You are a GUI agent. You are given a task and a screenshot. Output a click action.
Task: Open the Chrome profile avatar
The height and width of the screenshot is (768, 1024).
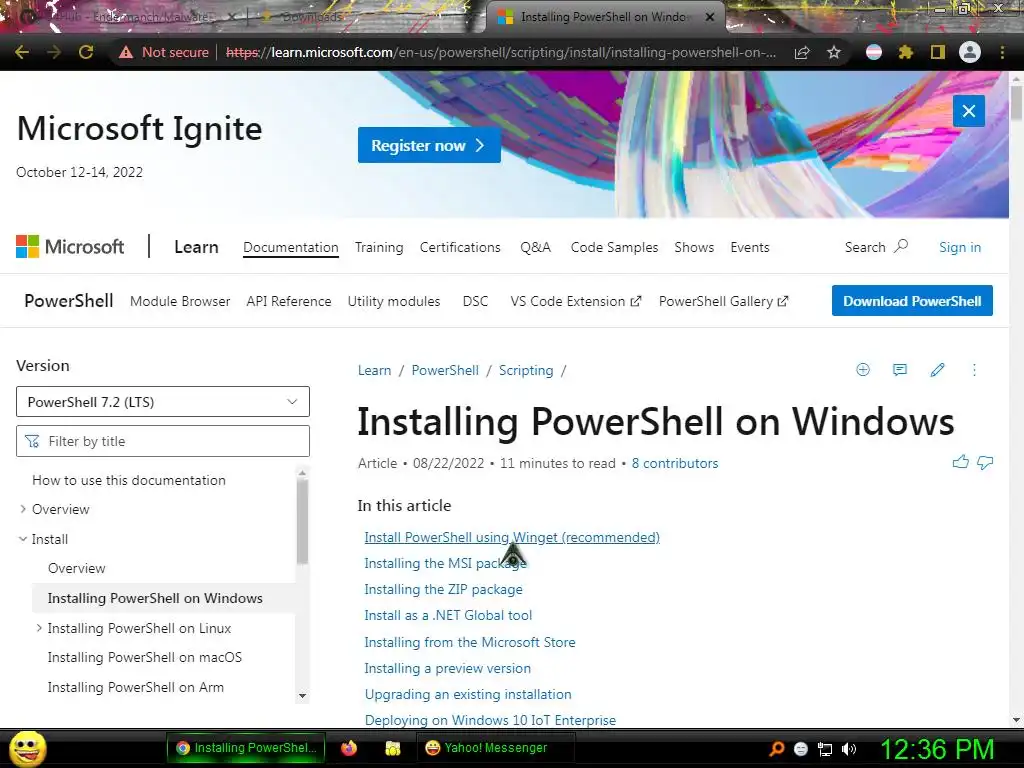970,52
